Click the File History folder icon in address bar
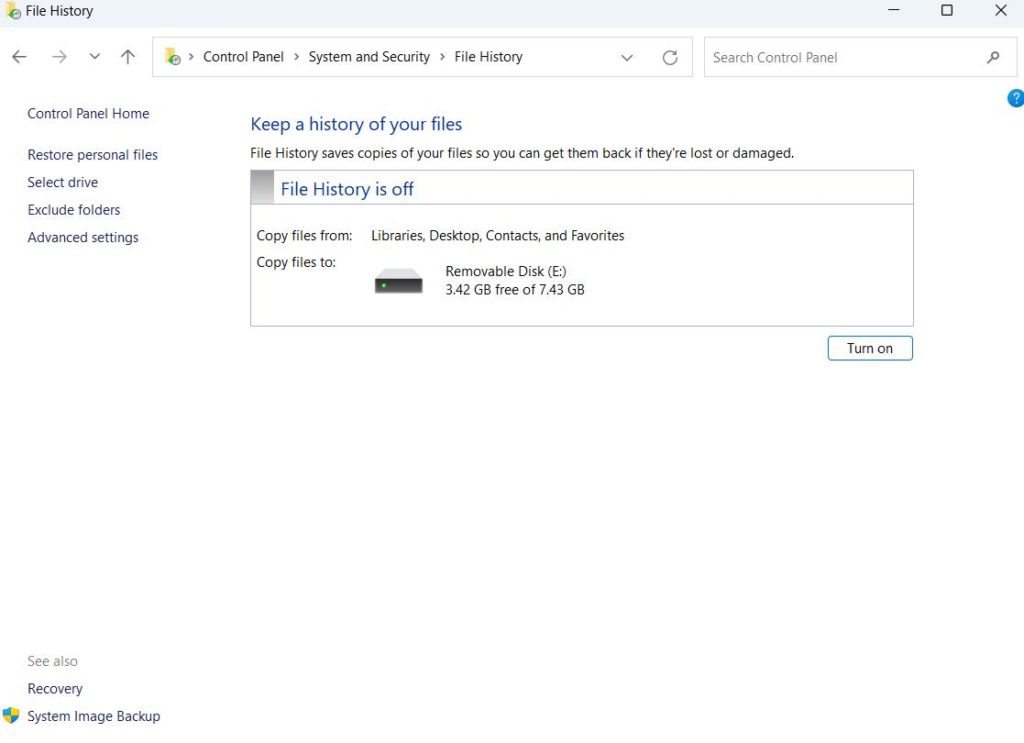The width and height of the screenshot is (1024, 743). click(x=172, y=57)
